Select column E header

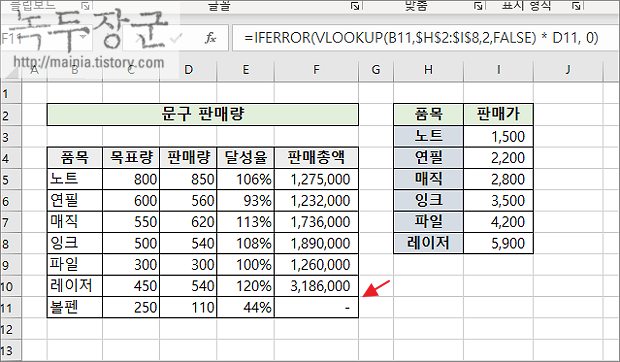tap(246, 70)
